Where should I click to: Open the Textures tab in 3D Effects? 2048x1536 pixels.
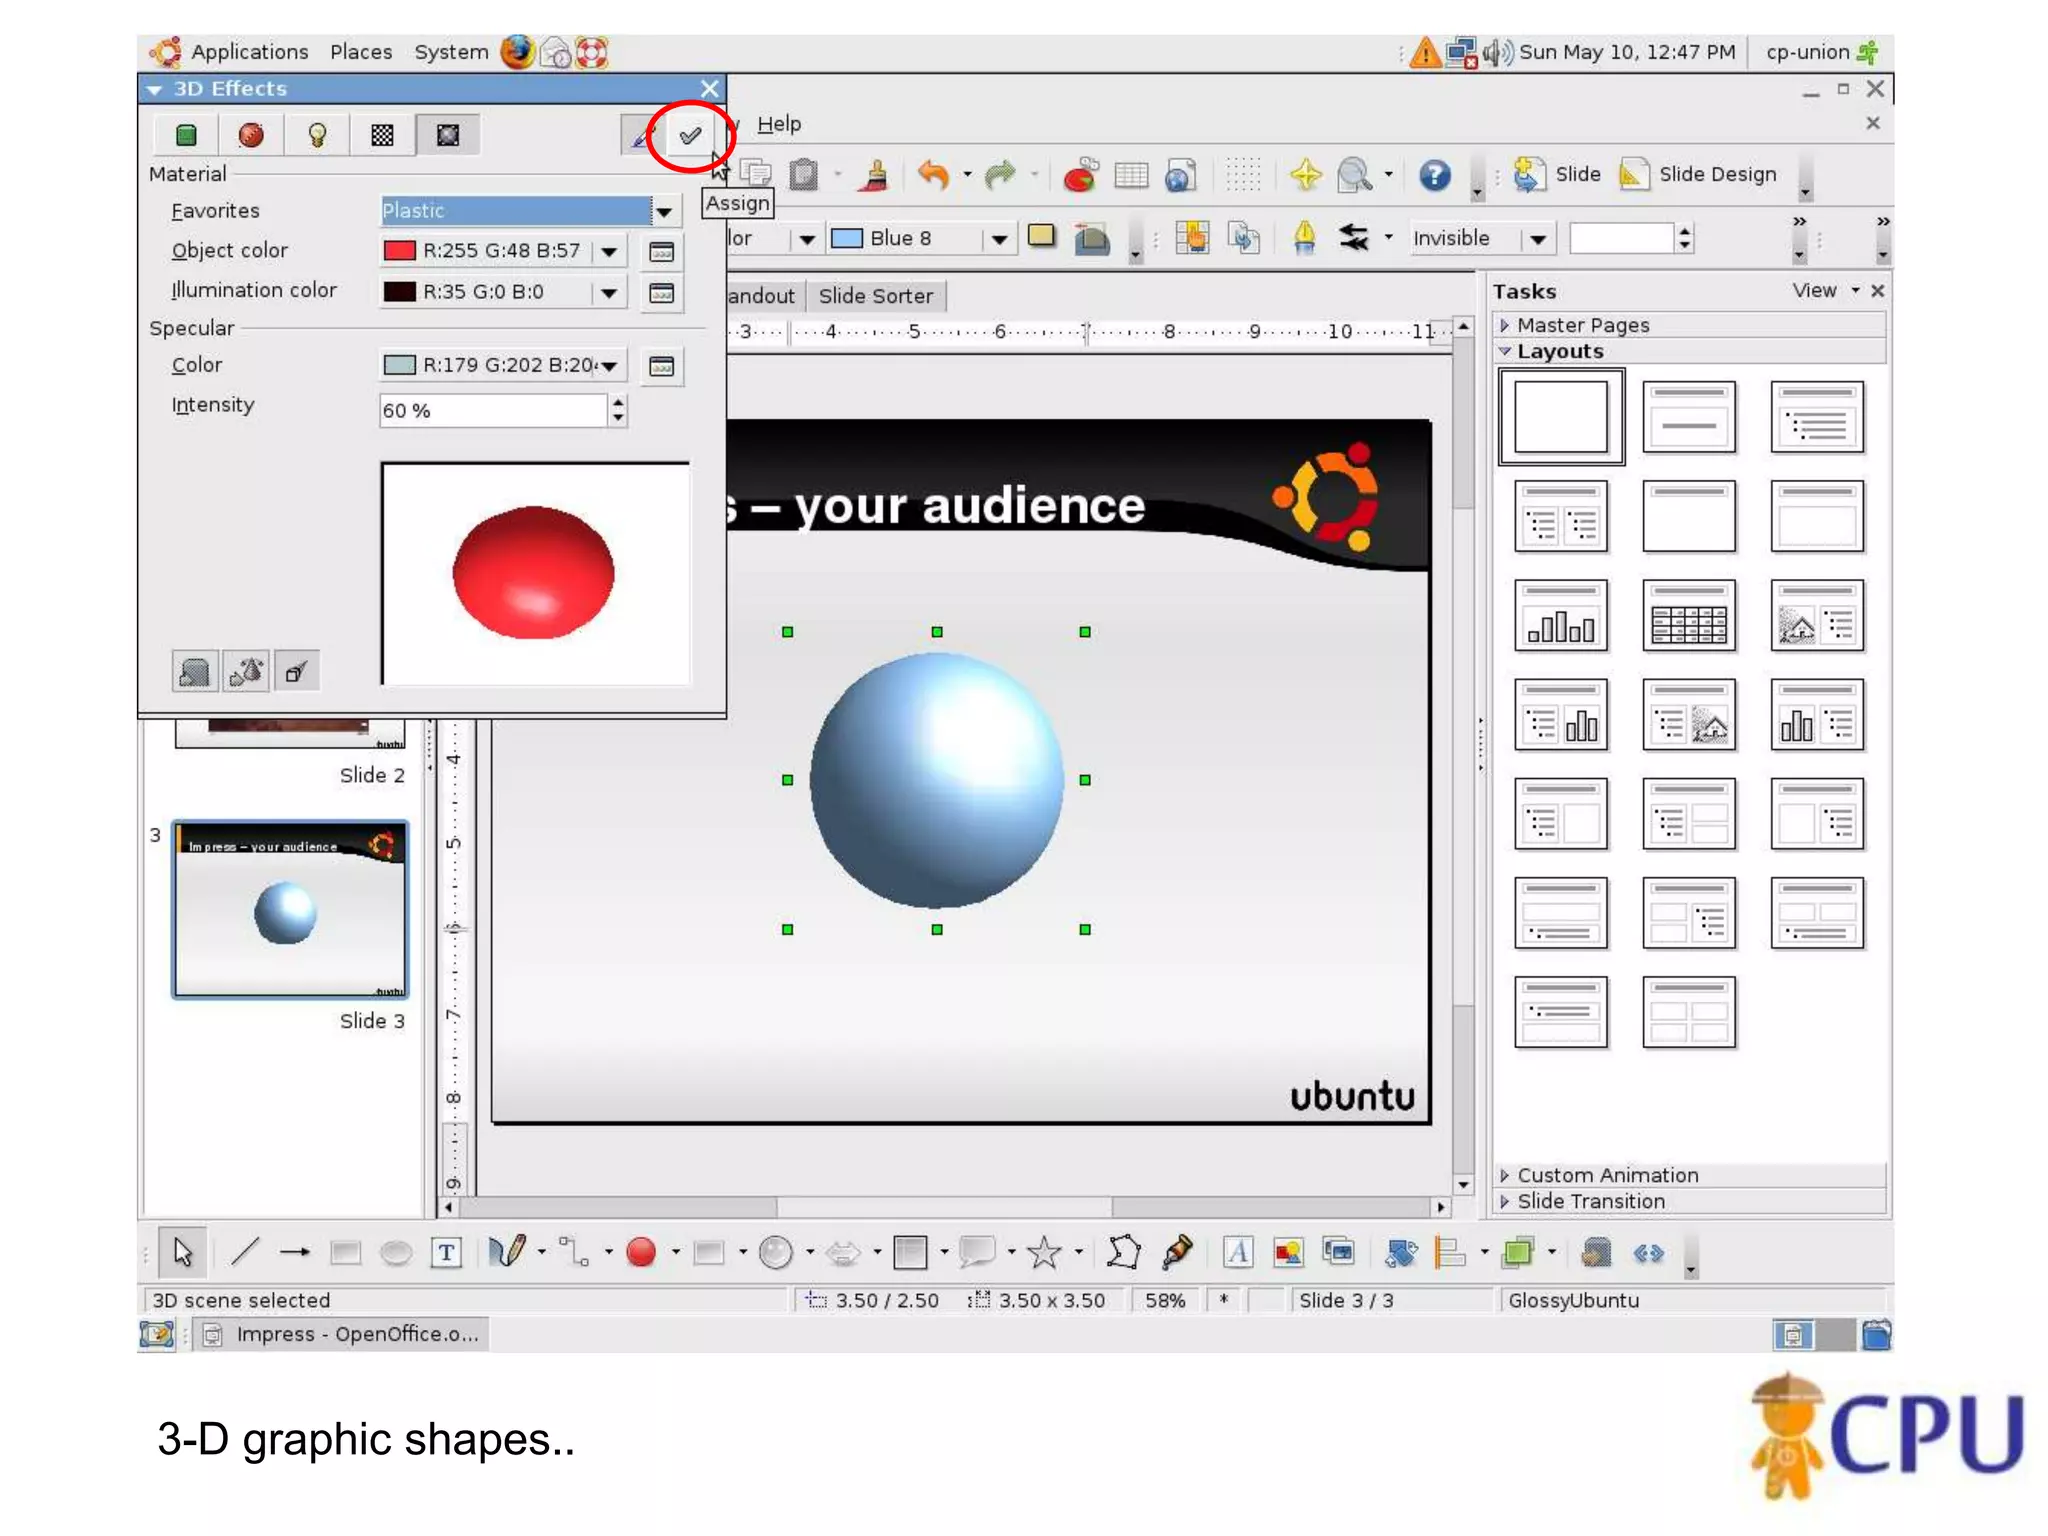coord(382,135)
